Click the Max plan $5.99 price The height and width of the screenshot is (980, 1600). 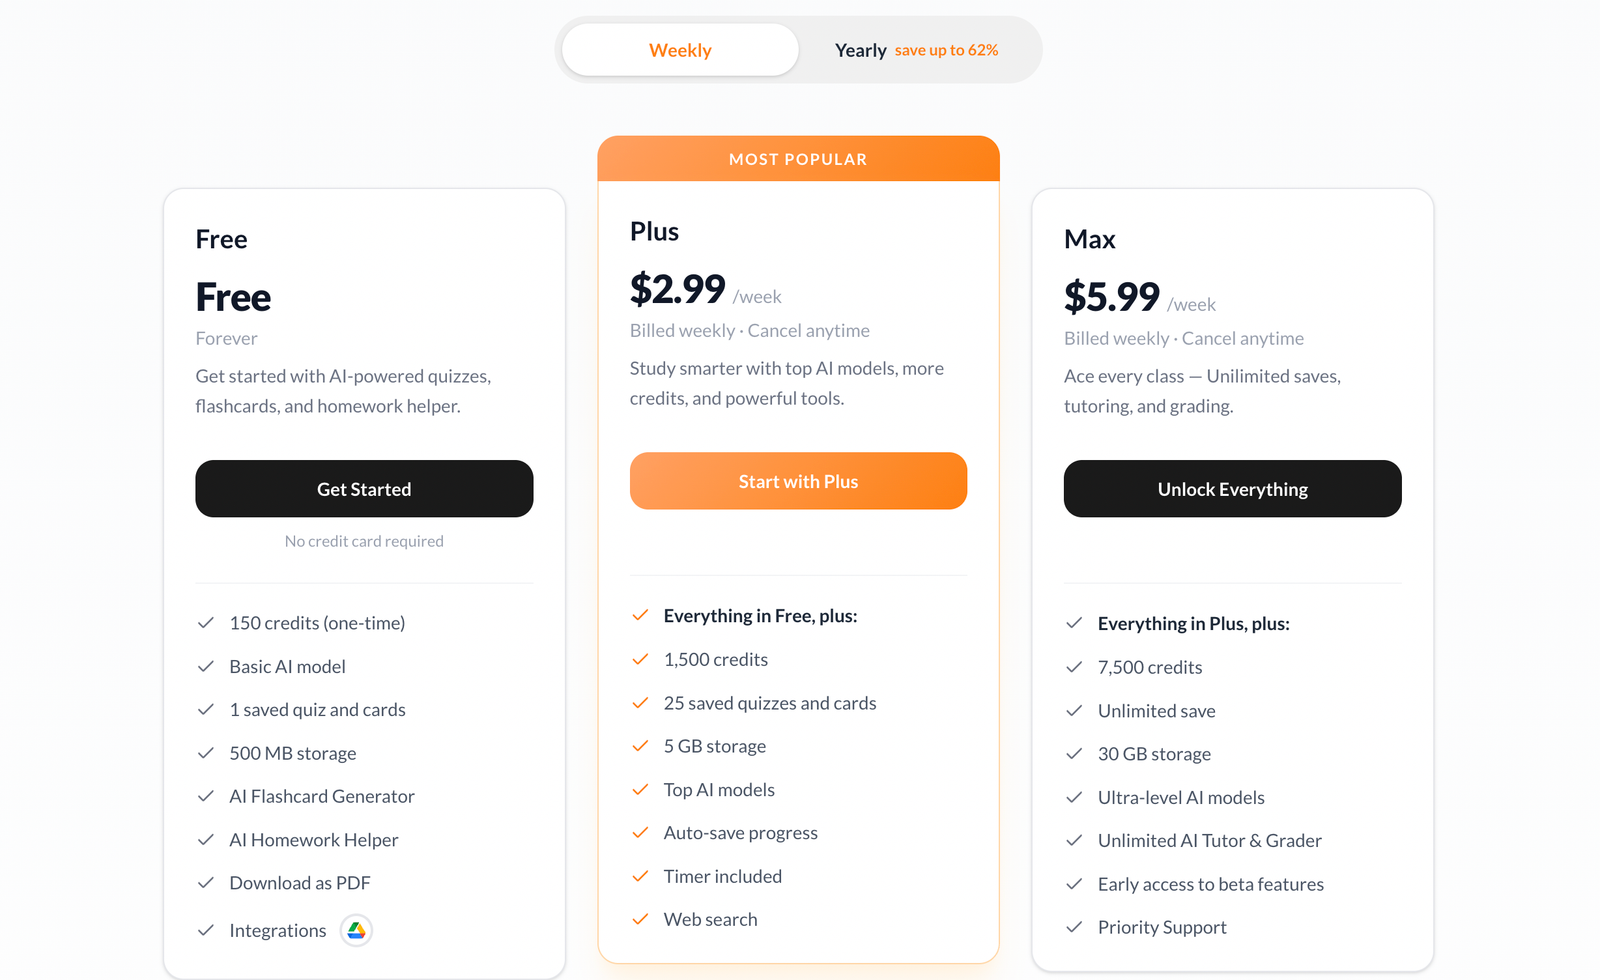(1111, 297)
